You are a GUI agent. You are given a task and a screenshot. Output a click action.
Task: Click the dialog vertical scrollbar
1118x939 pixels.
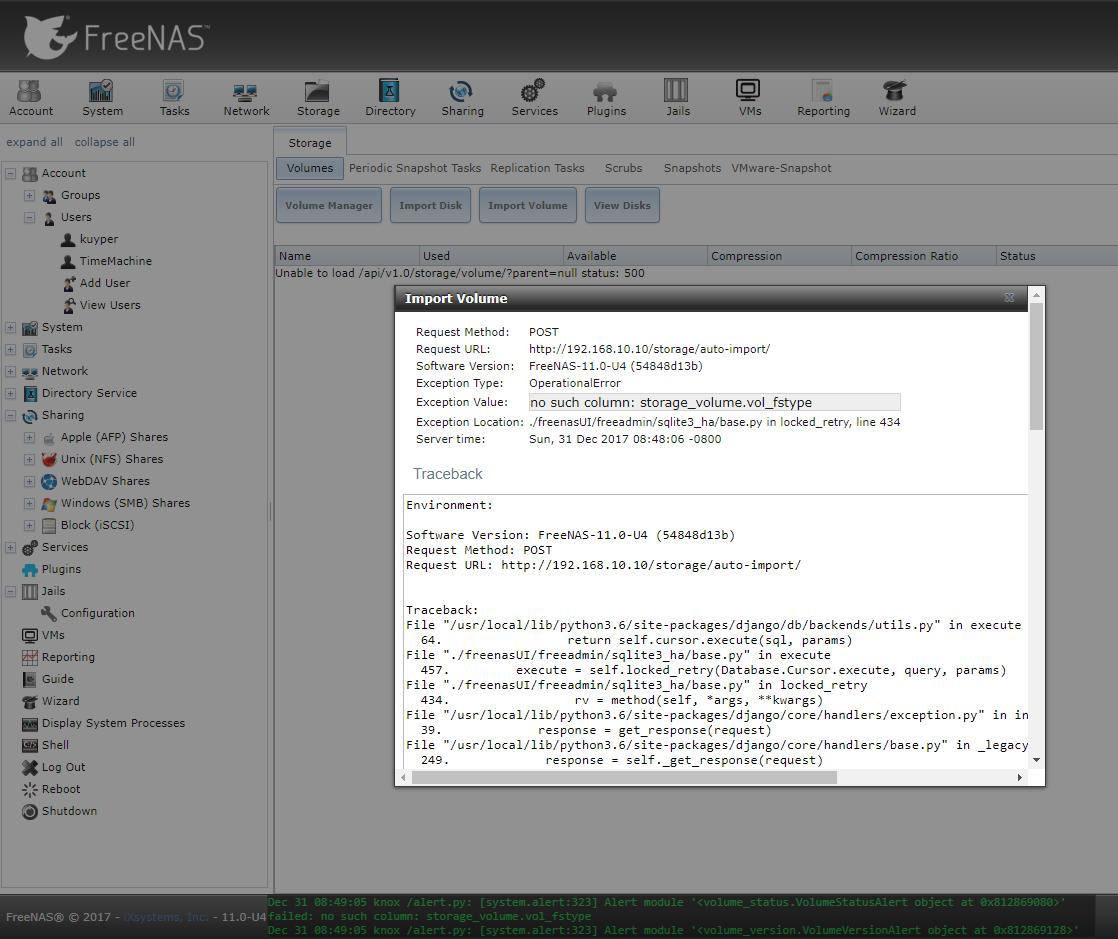tap(1037, 366)
